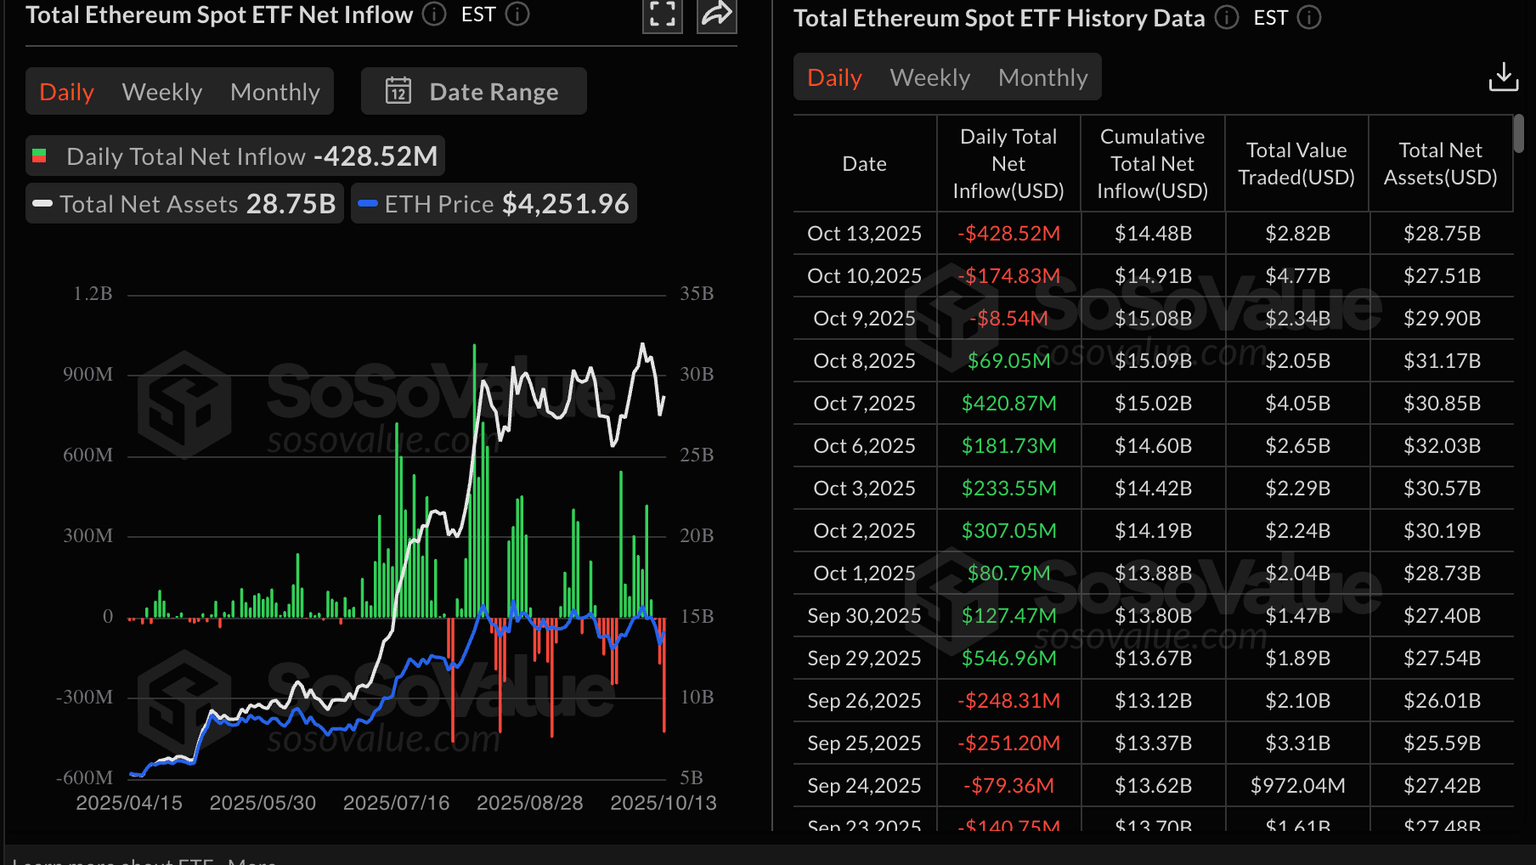Click info icon beside History Data title
The height and width of the screenshot is (865, 1536).
(1227, 18)
